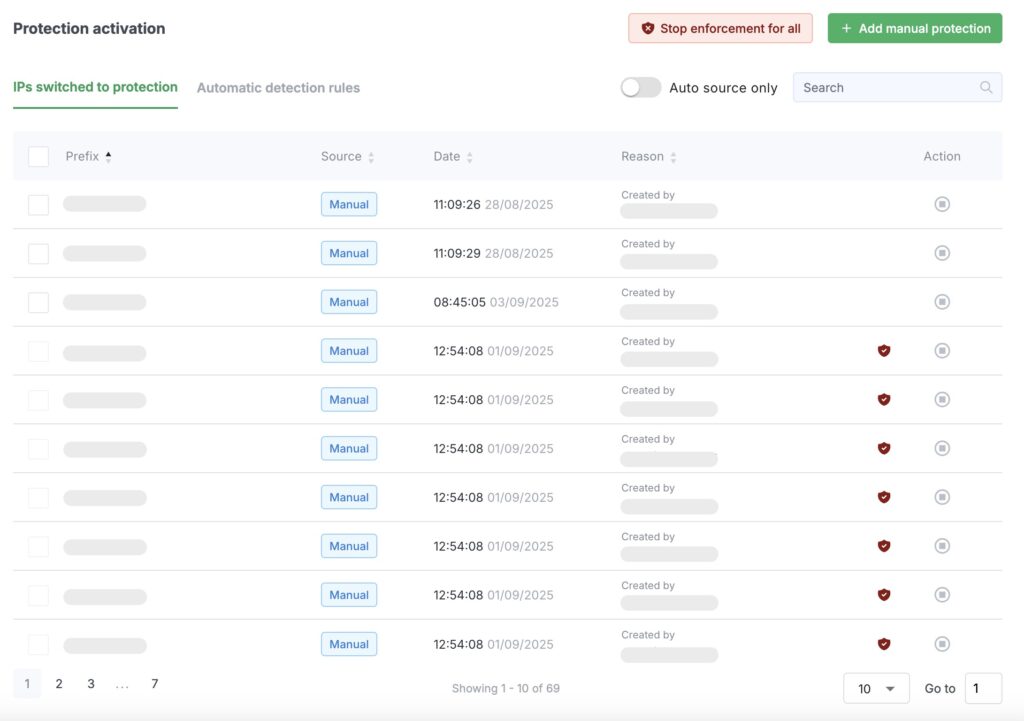
Task: Click the Go to page number field
Action: pos(983,688)
